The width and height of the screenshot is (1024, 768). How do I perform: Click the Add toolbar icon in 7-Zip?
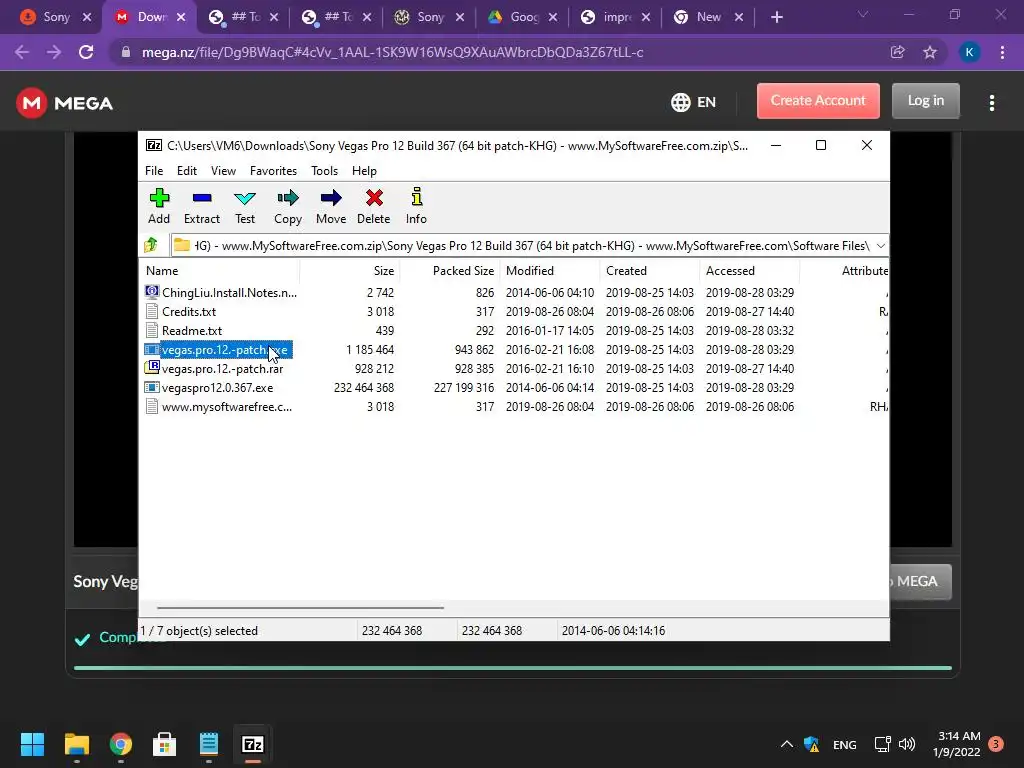tap(159, 206)
